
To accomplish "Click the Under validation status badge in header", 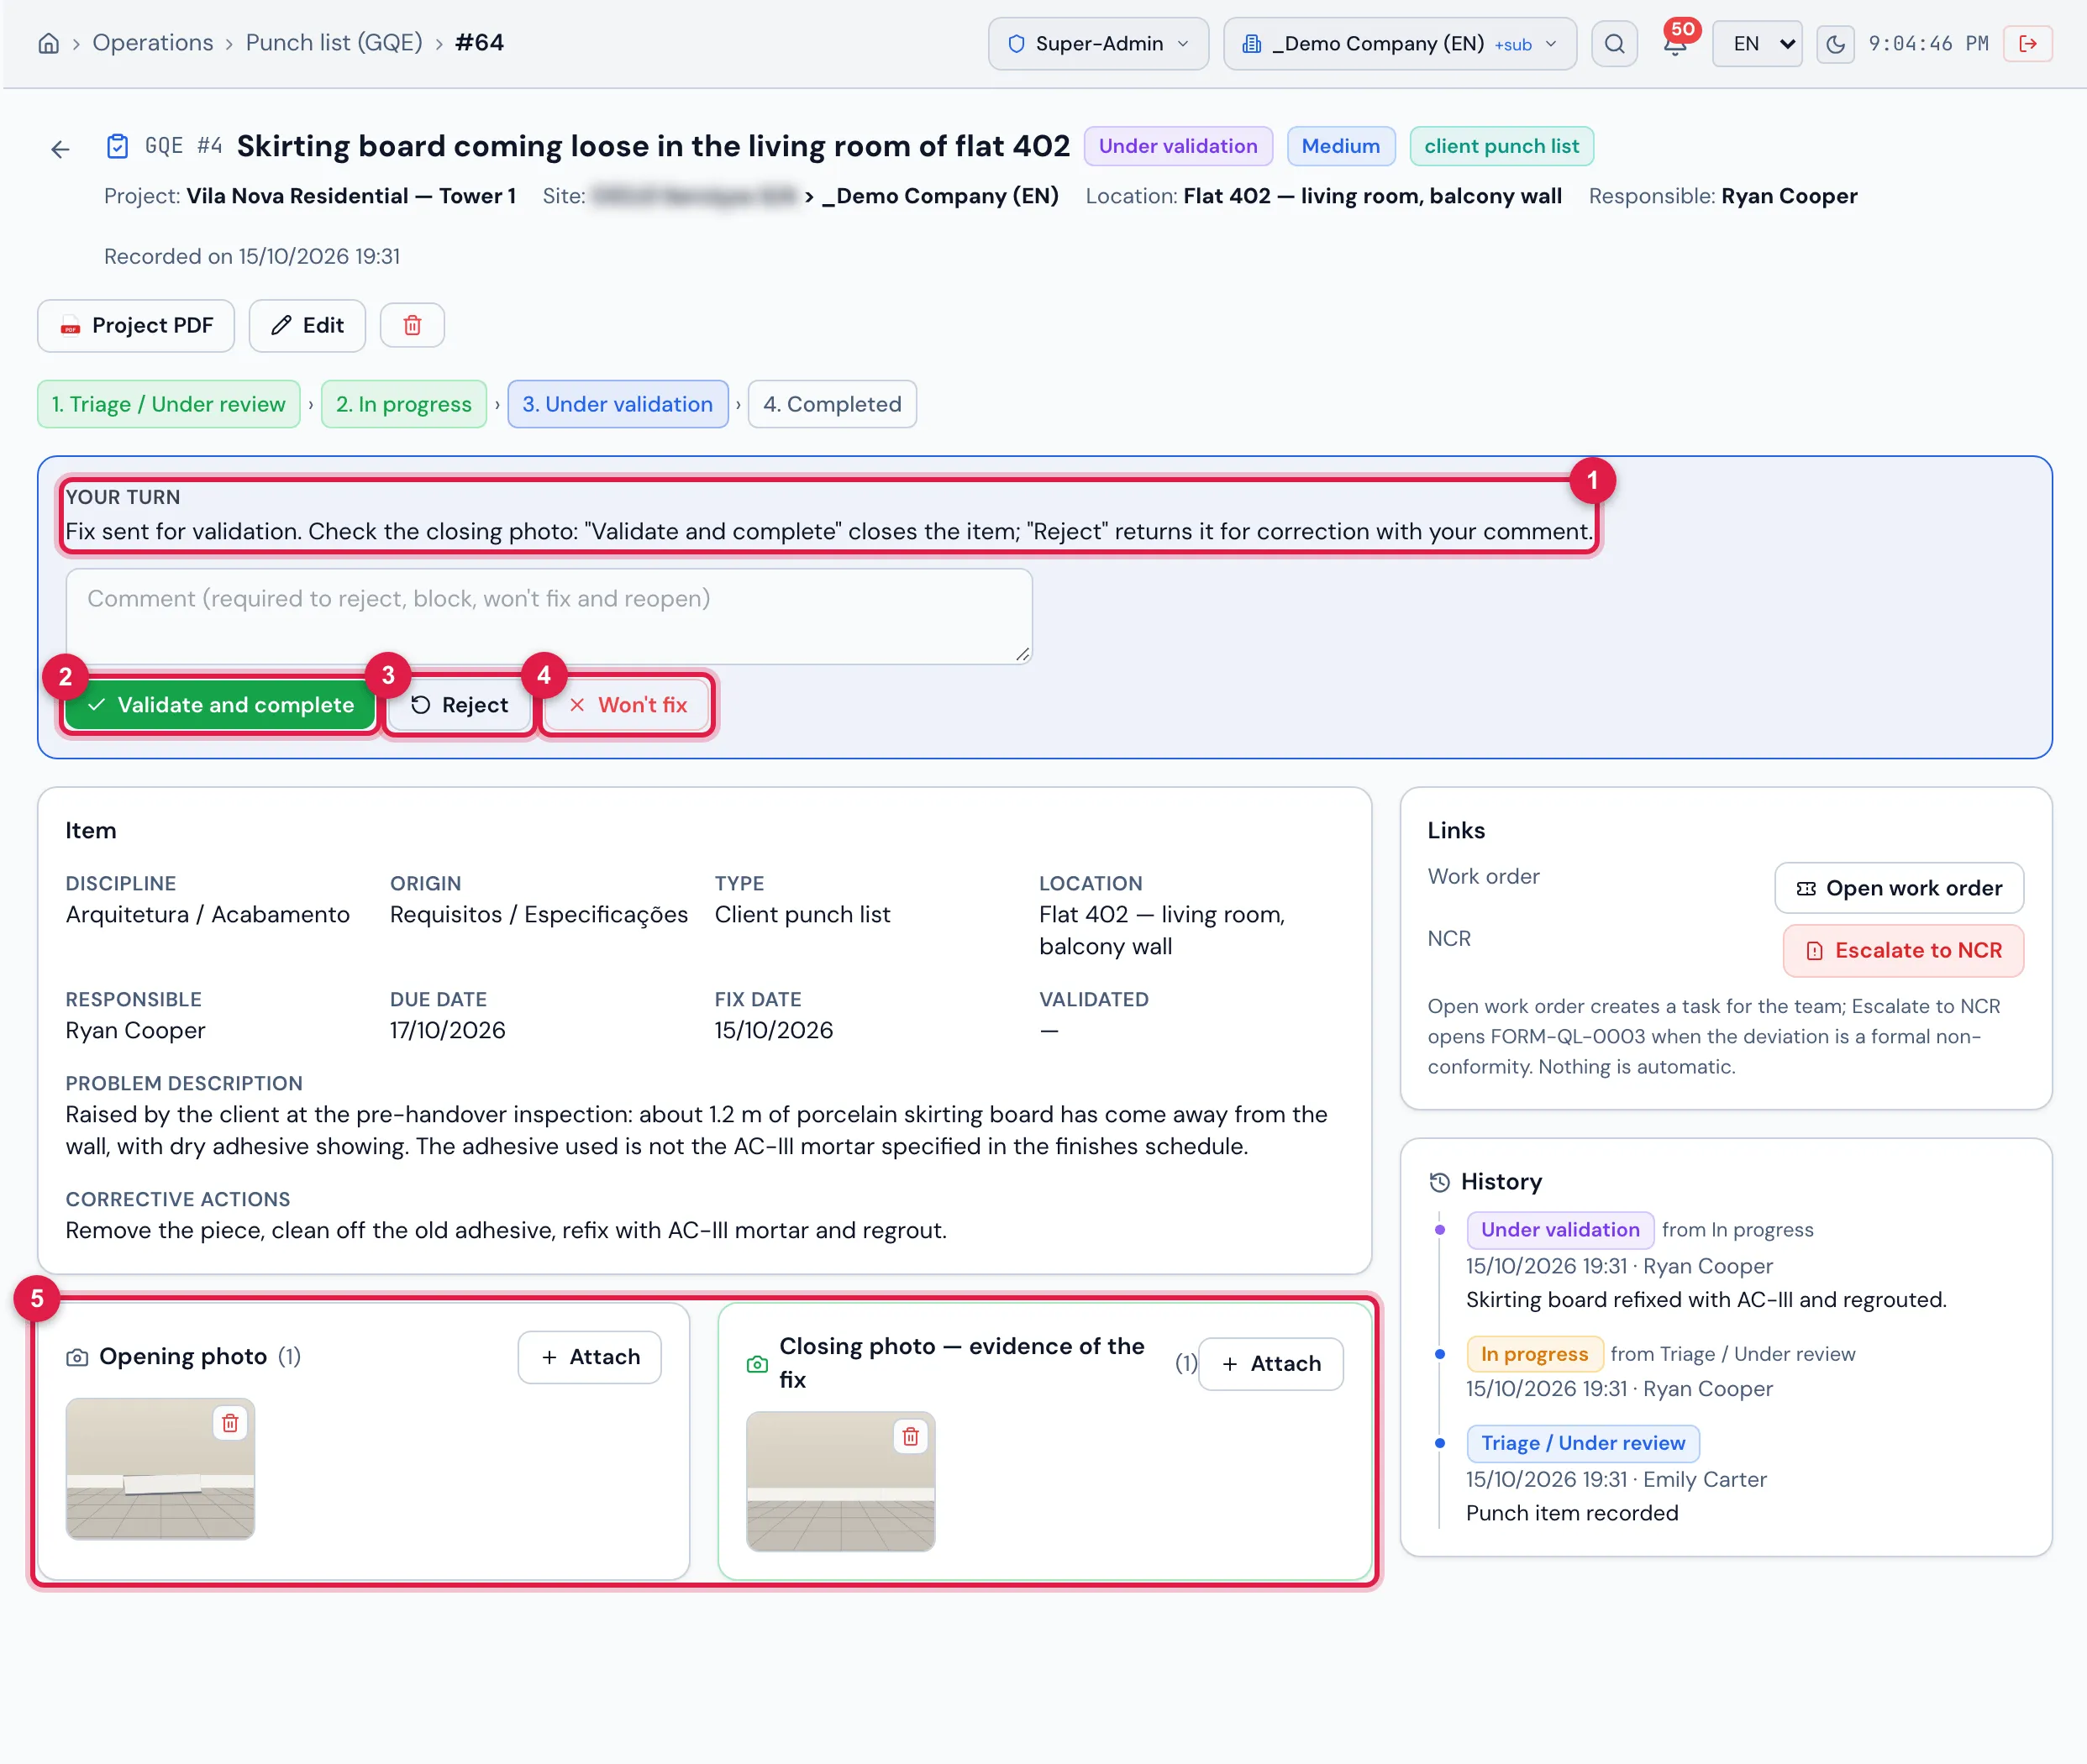I will [x=1178, y=146].
